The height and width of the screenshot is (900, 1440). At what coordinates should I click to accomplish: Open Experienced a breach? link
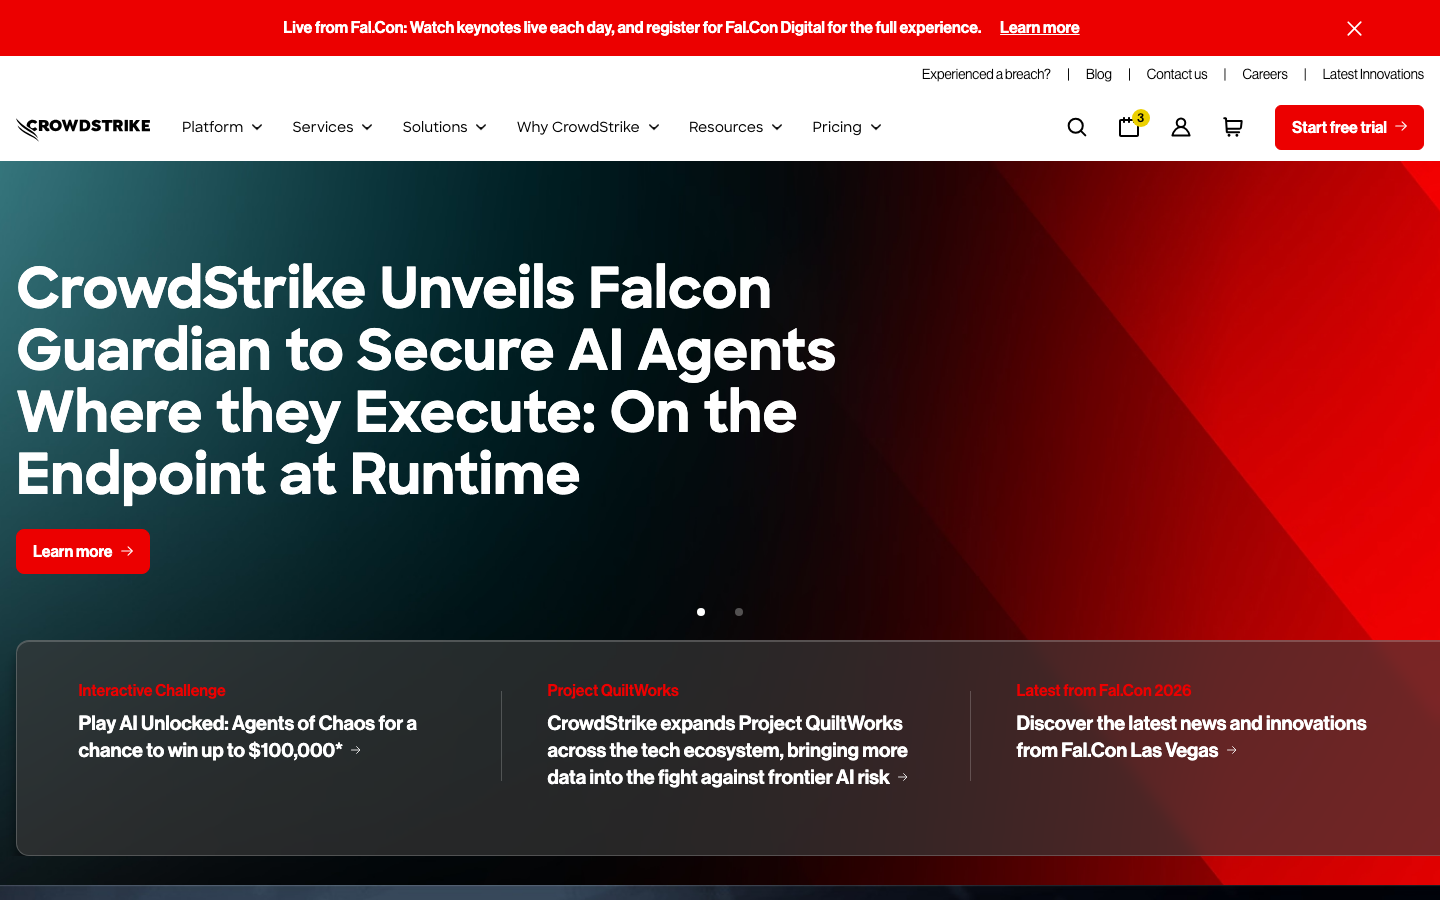click(x=986, y=74)
